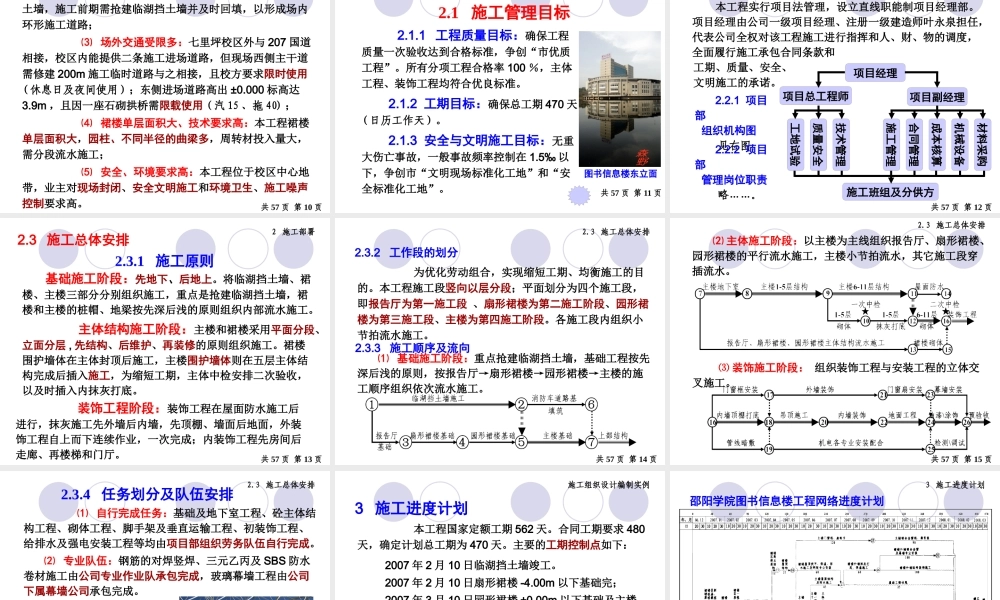The height and width of the screenshot is (600, 1000).
Task: Select the 施工进度计划 slide
Action: [500, 536]
